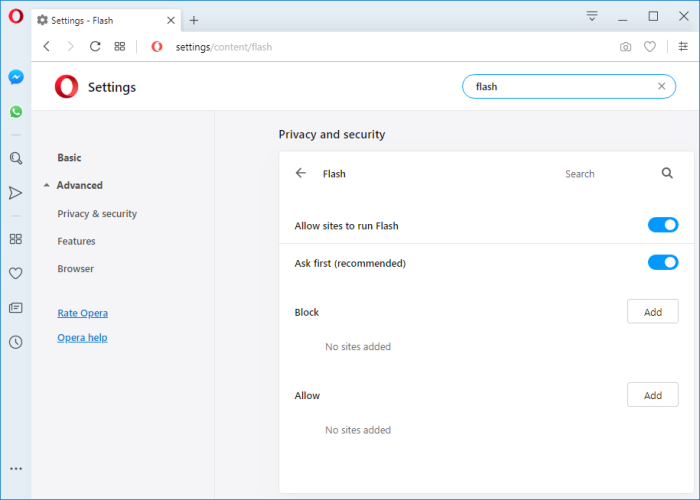This screenshot has width=700, height=500.
Task: Click the Opera logo beside Settings title
Action: click(67, 87)
